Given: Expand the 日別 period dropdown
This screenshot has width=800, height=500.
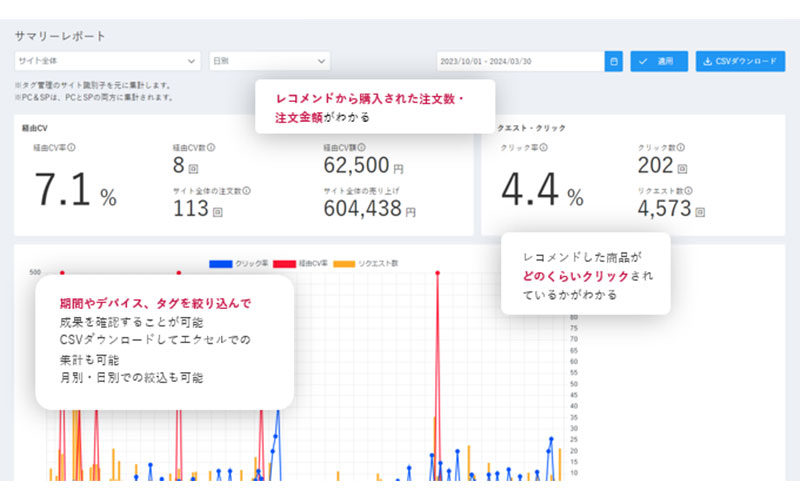Looking at the screenshot, I should pyautogui.click(x=269, y=61).
